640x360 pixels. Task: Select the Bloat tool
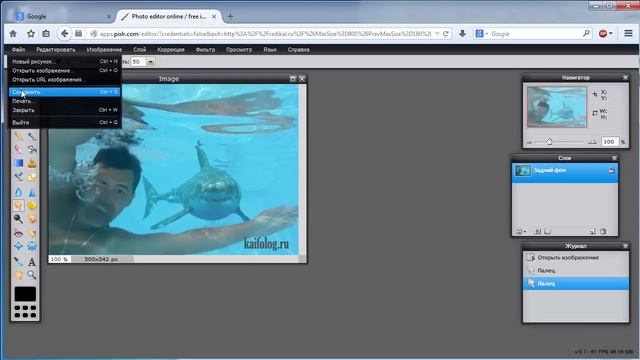pos(18,247)
